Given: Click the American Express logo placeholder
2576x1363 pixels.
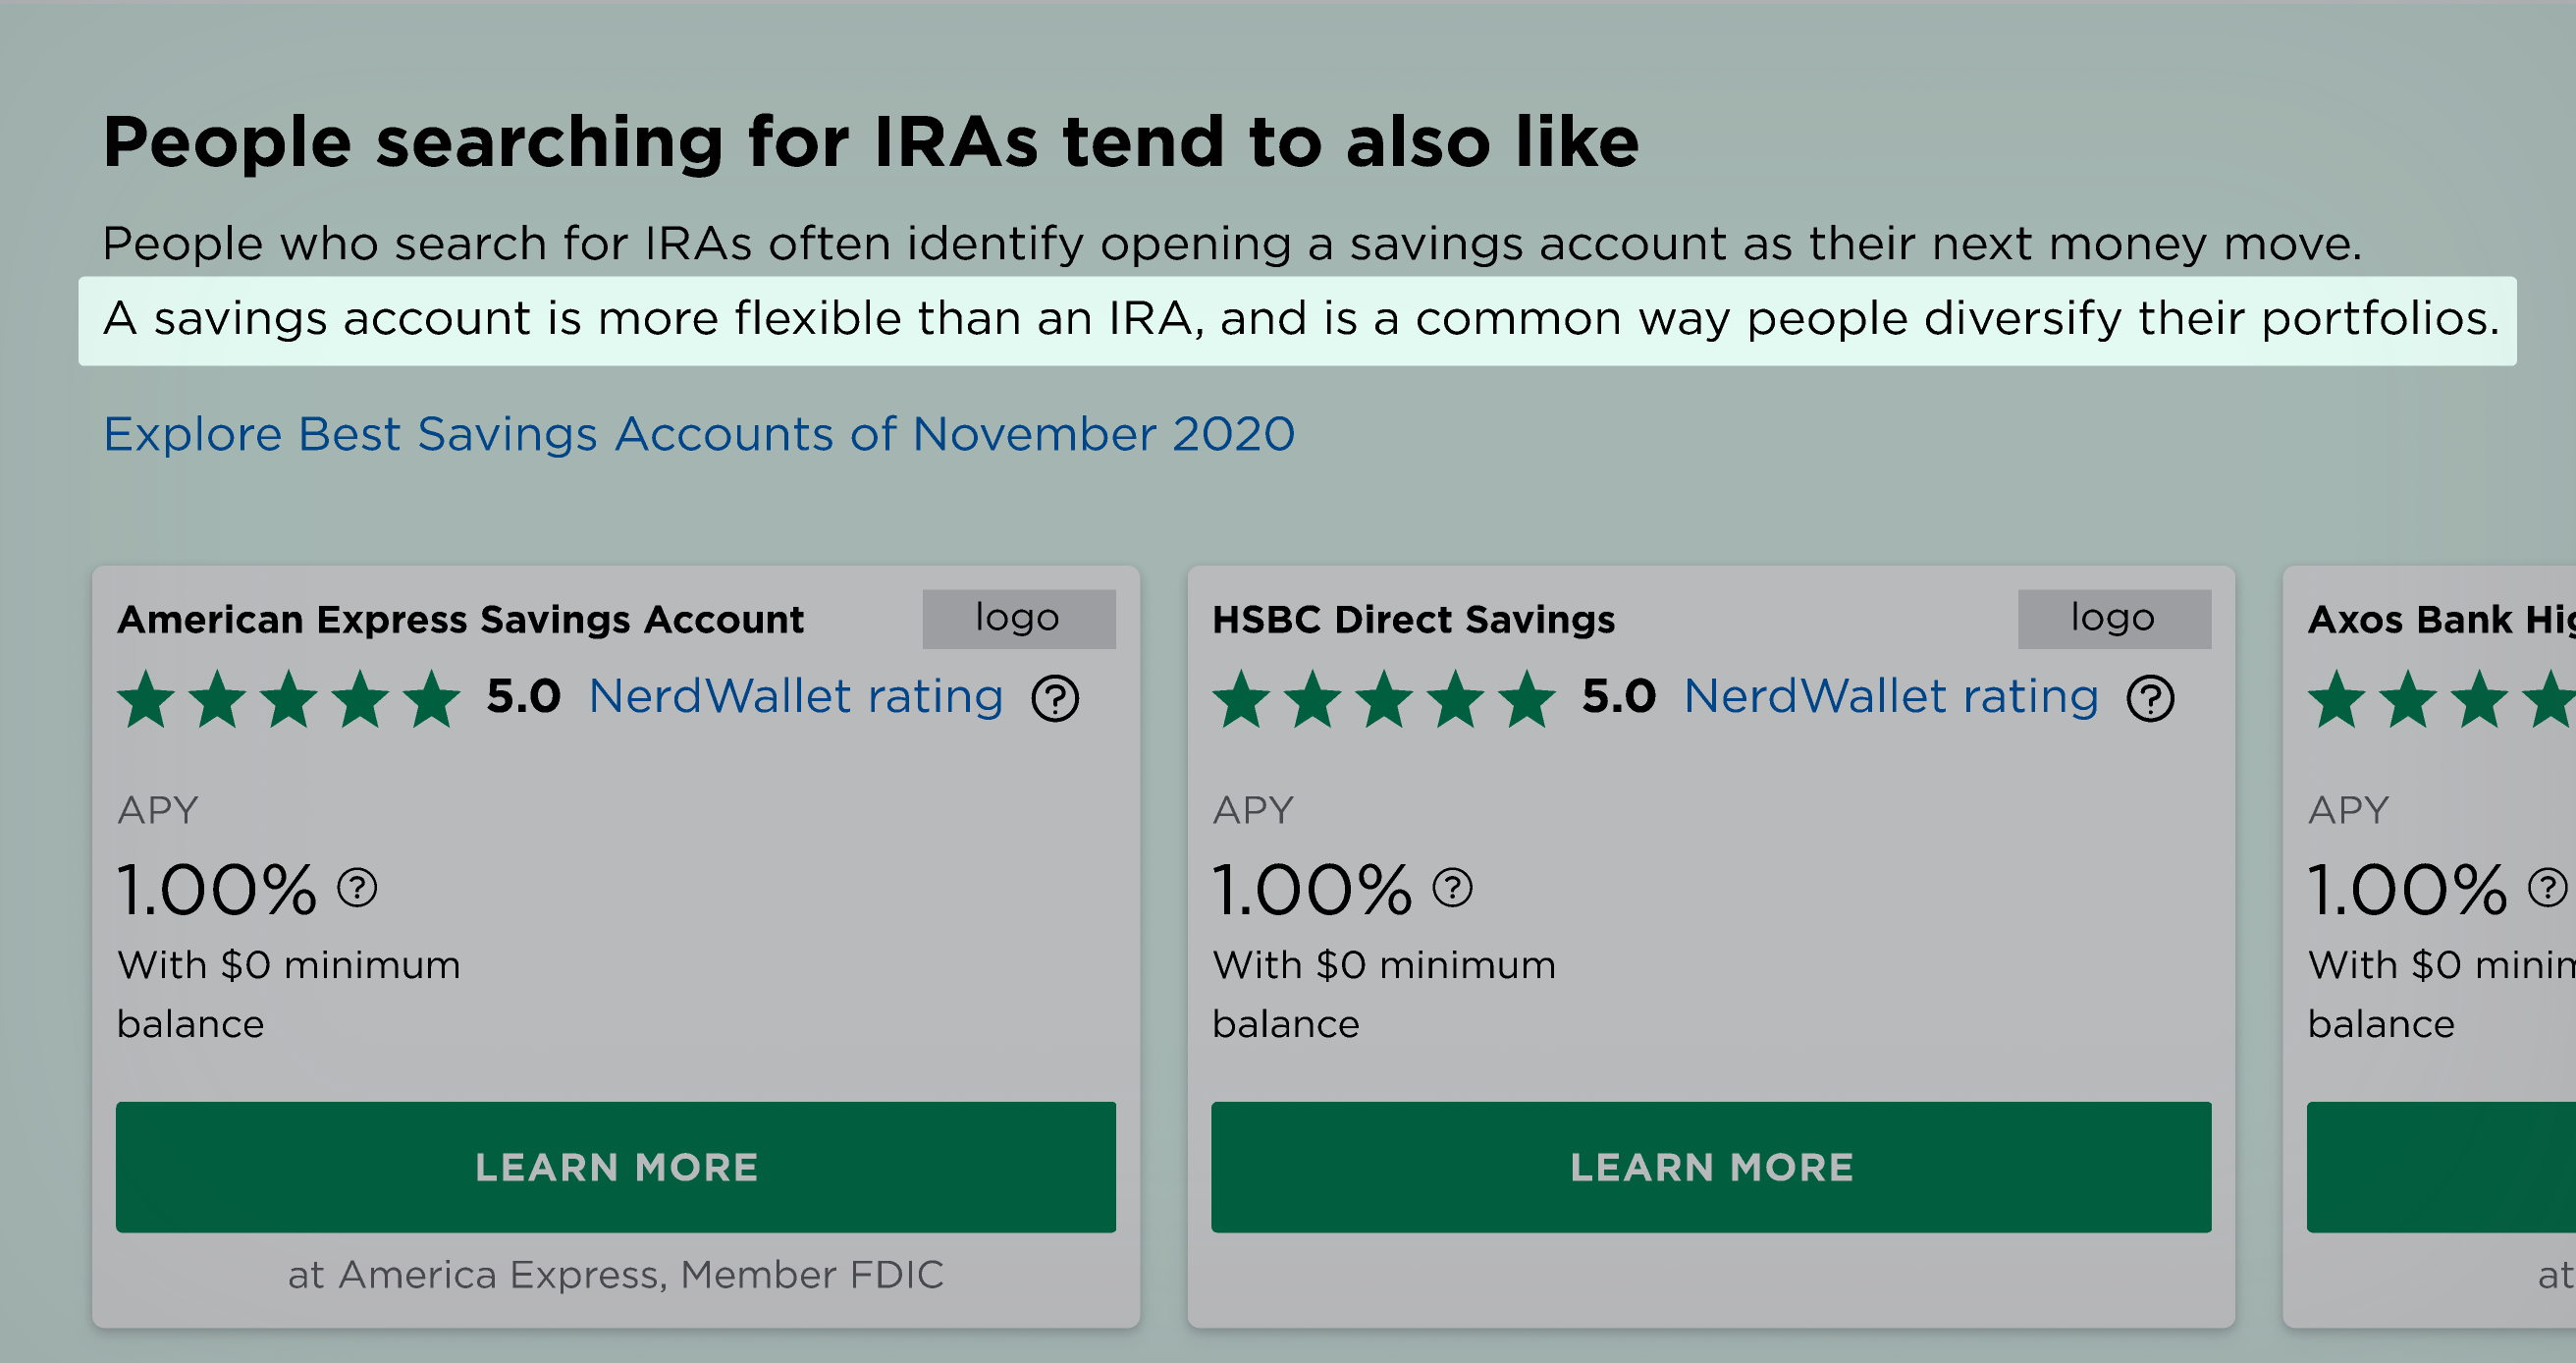Looking at the screenshot, I should tap(1018, 618).
